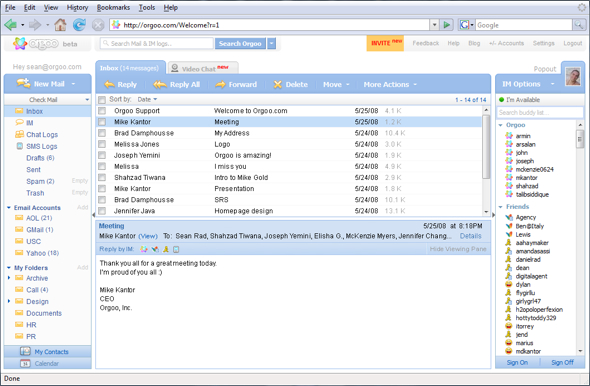Screen dimensions: 590x386
Task: Click the AIM running man icon in Reply by IM
Action: 166,249
